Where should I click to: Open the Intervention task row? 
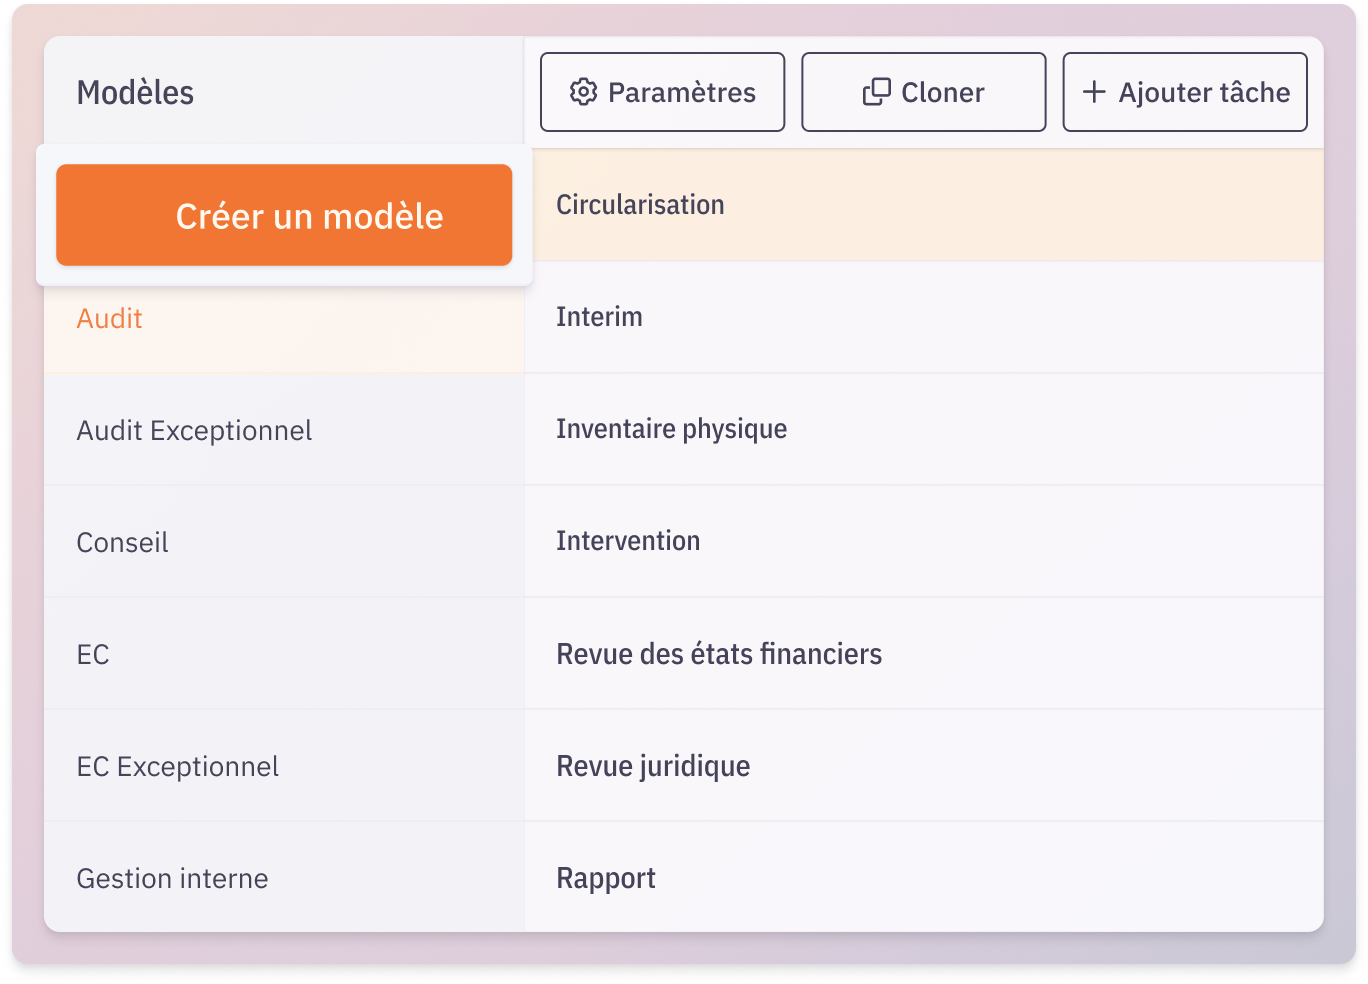(924, 542)
